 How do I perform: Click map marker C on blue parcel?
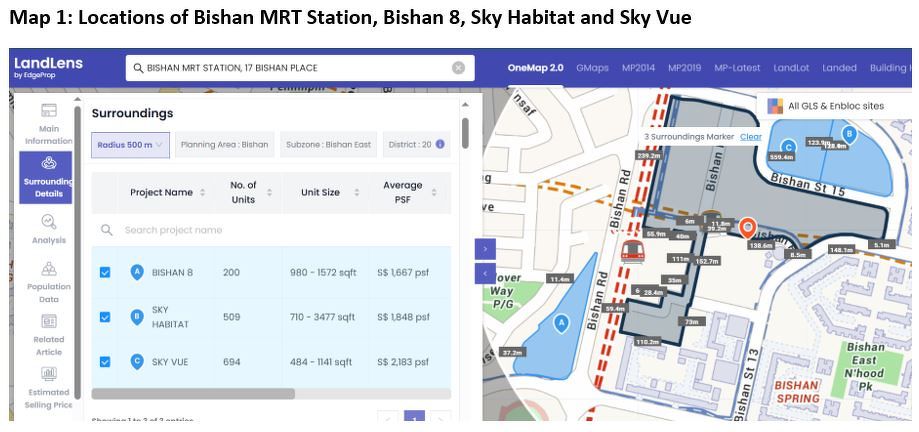[789, 147]
